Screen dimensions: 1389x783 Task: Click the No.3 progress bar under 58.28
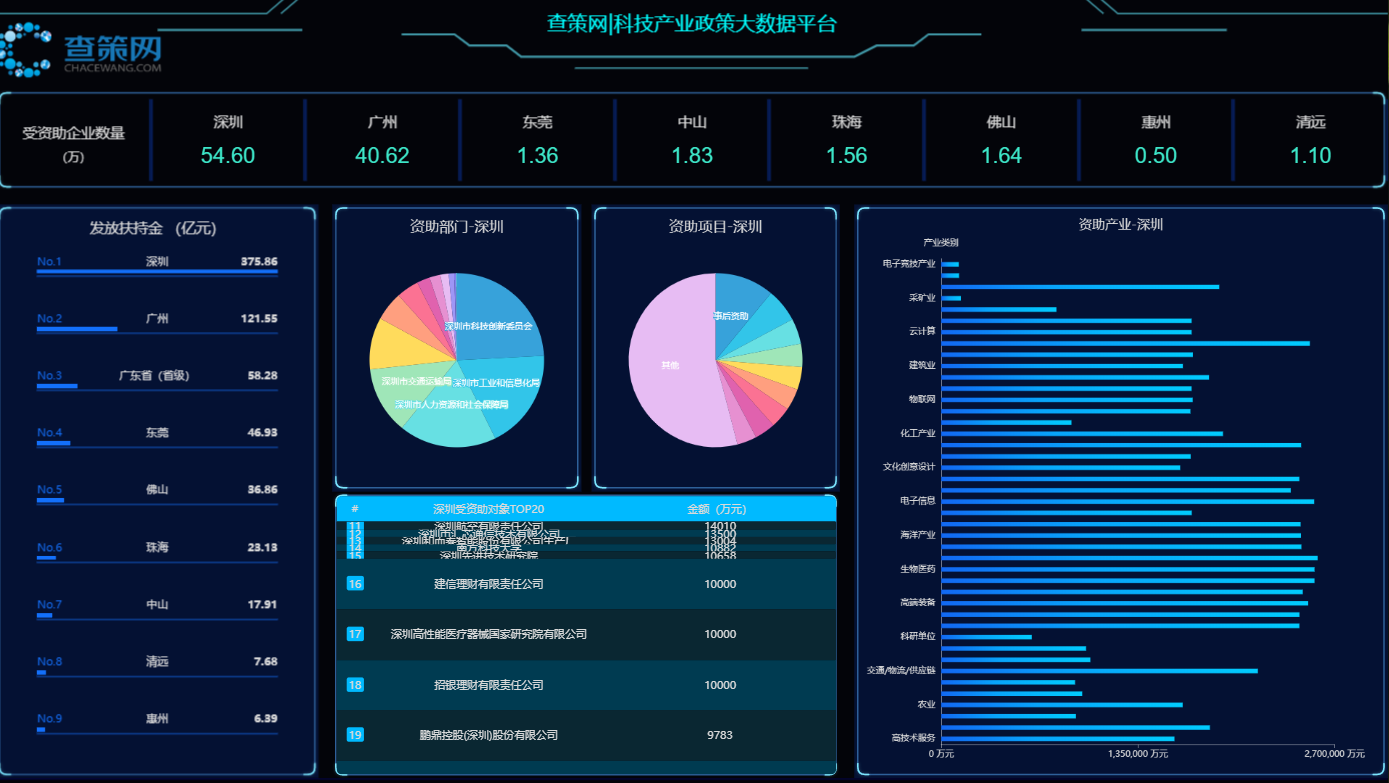57,385
